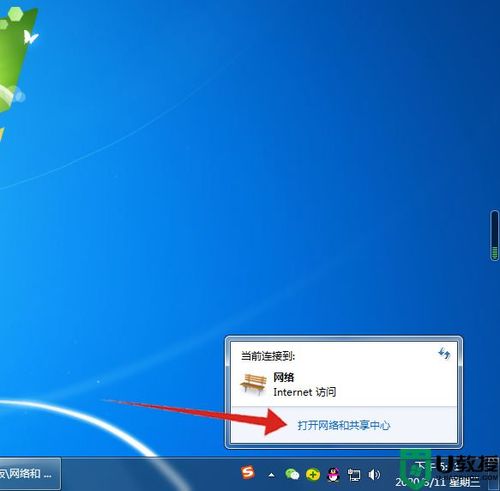Open the taskbar network window button

point(30,474)
